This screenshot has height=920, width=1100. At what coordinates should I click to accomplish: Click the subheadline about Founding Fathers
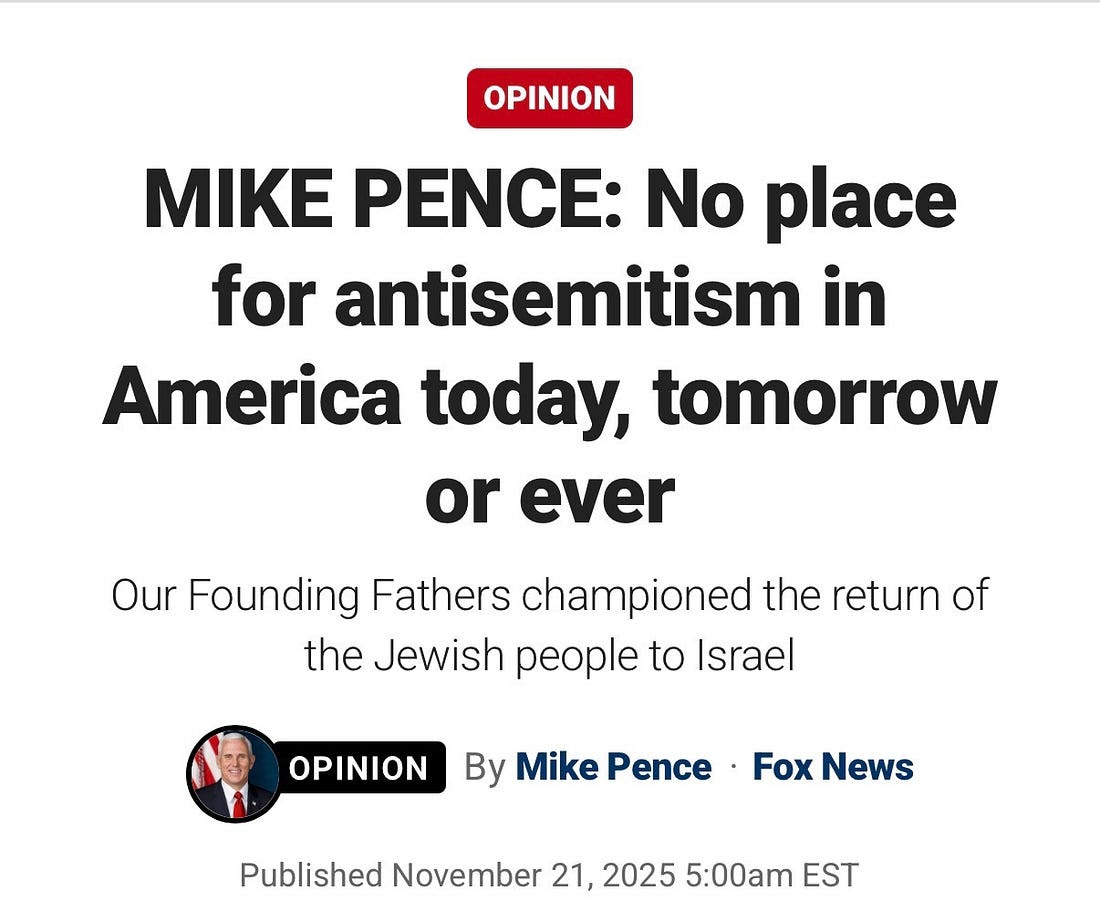(x=549, y=625)
